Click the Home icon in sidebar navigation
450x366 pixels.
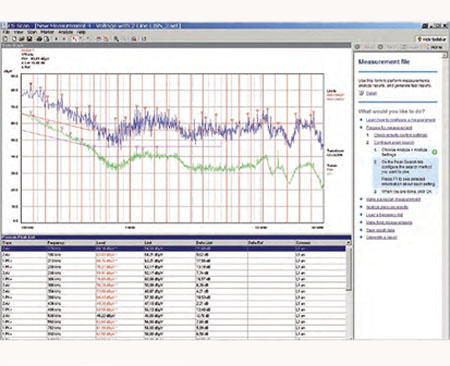click(434, 47)
